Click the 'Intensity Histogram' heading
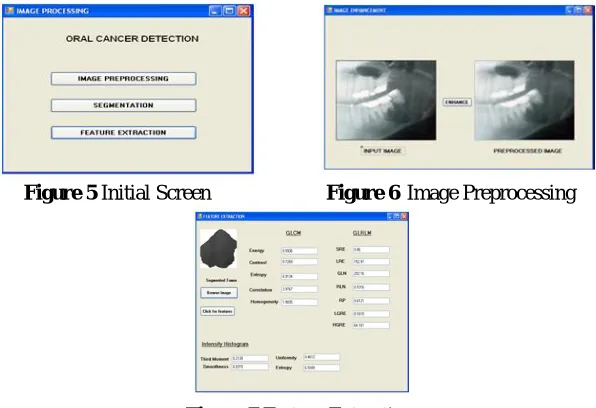 [225, 344]
